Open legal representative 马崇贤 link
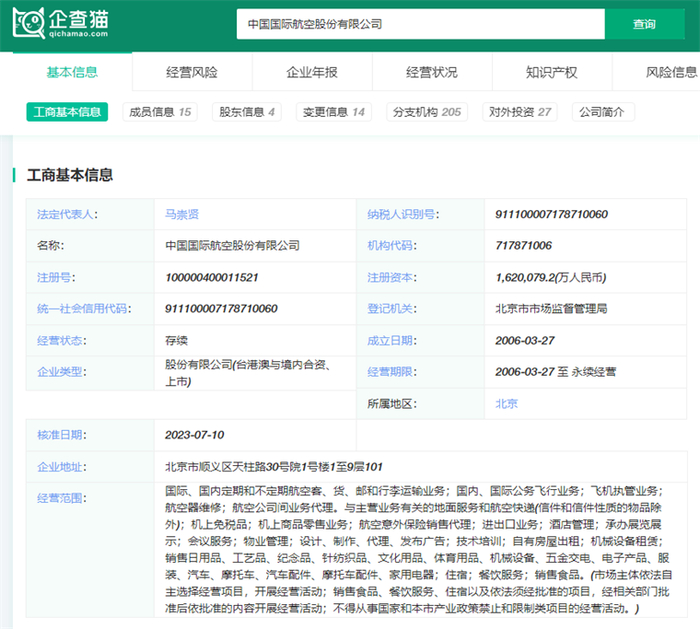 pos(182,214)
